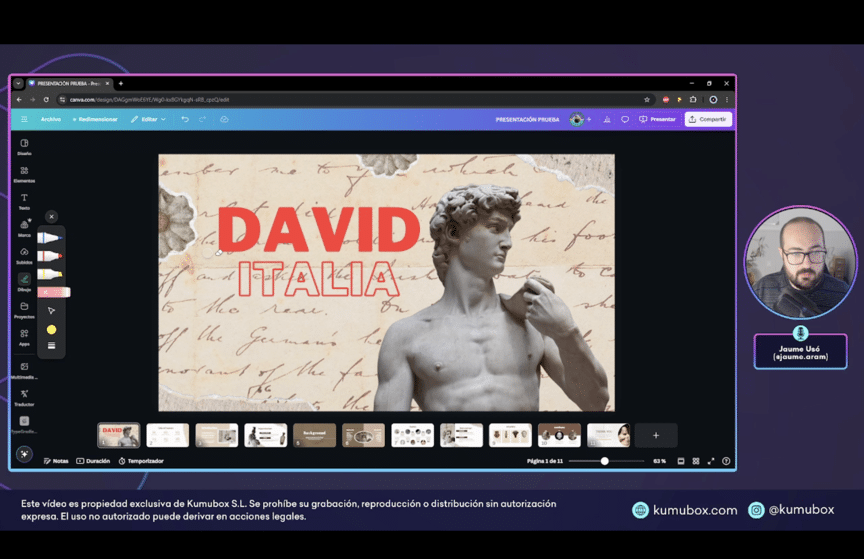Select the highlighter marker drawing tool
Image resolution: width=864 pixels, height=559 pixels.
[x=50, y=274]
